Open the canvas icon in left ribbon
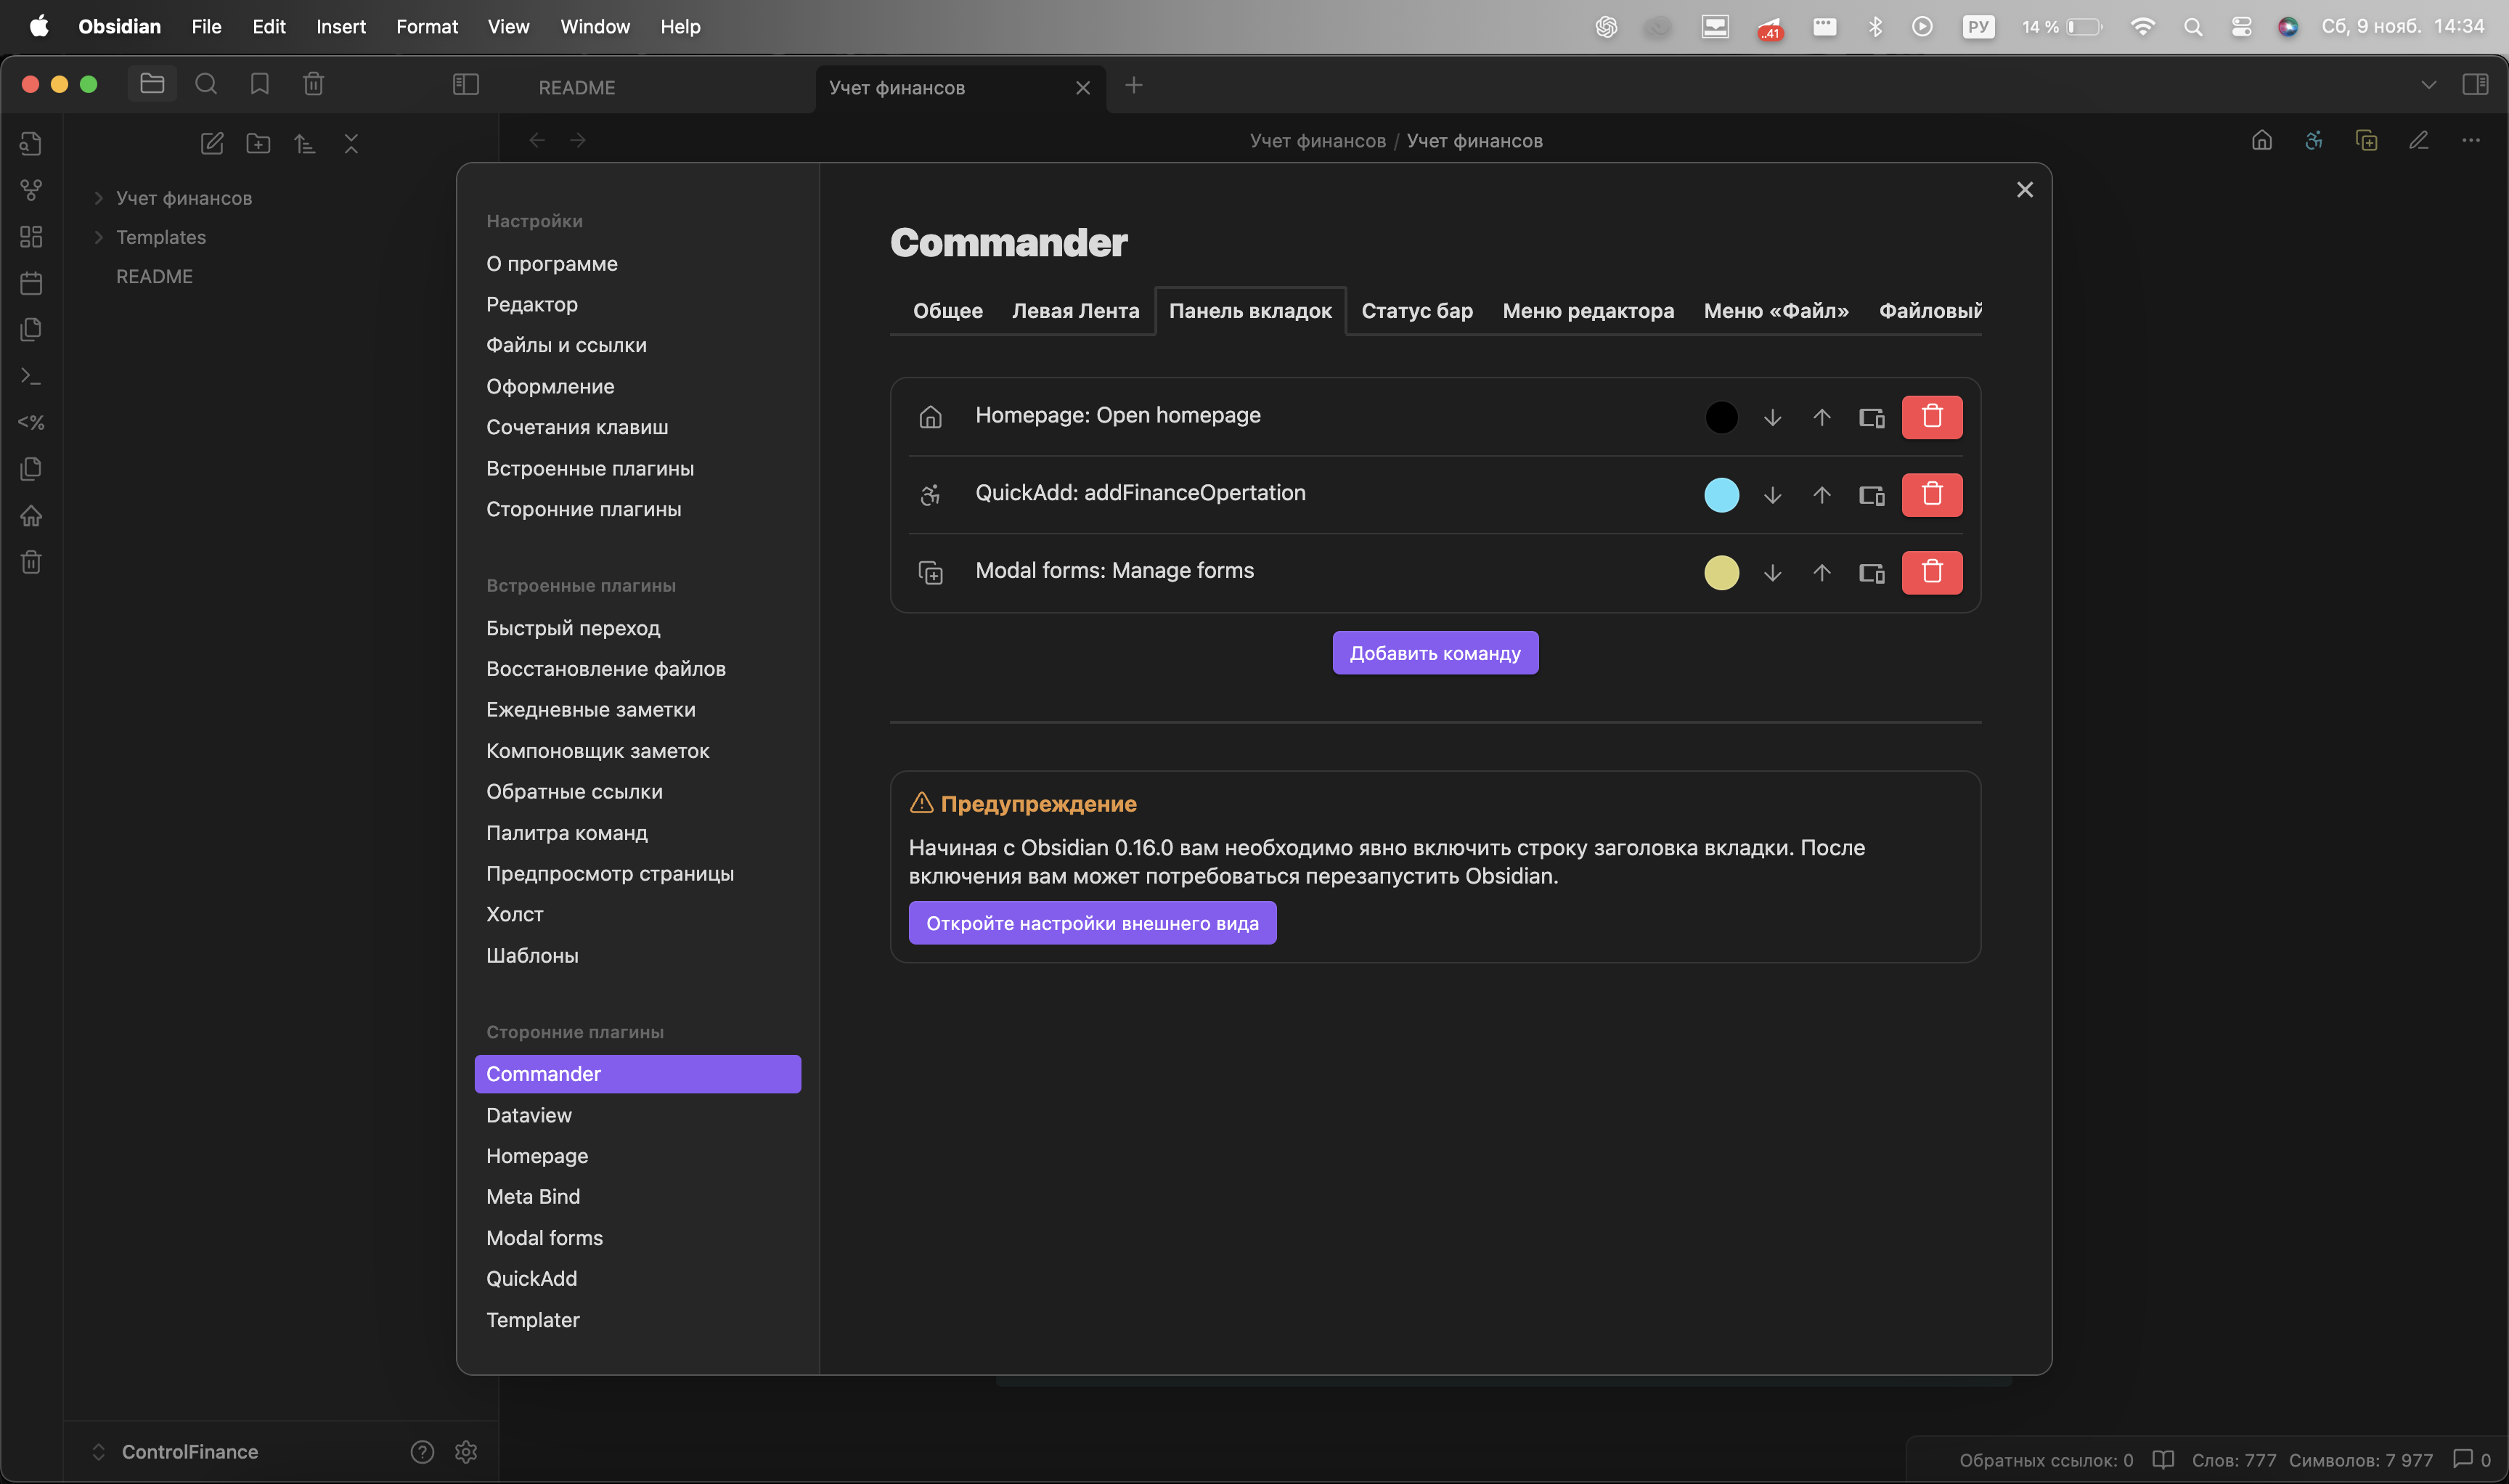This screenshot has width=2509, height=1484. (x=31, y=237)
